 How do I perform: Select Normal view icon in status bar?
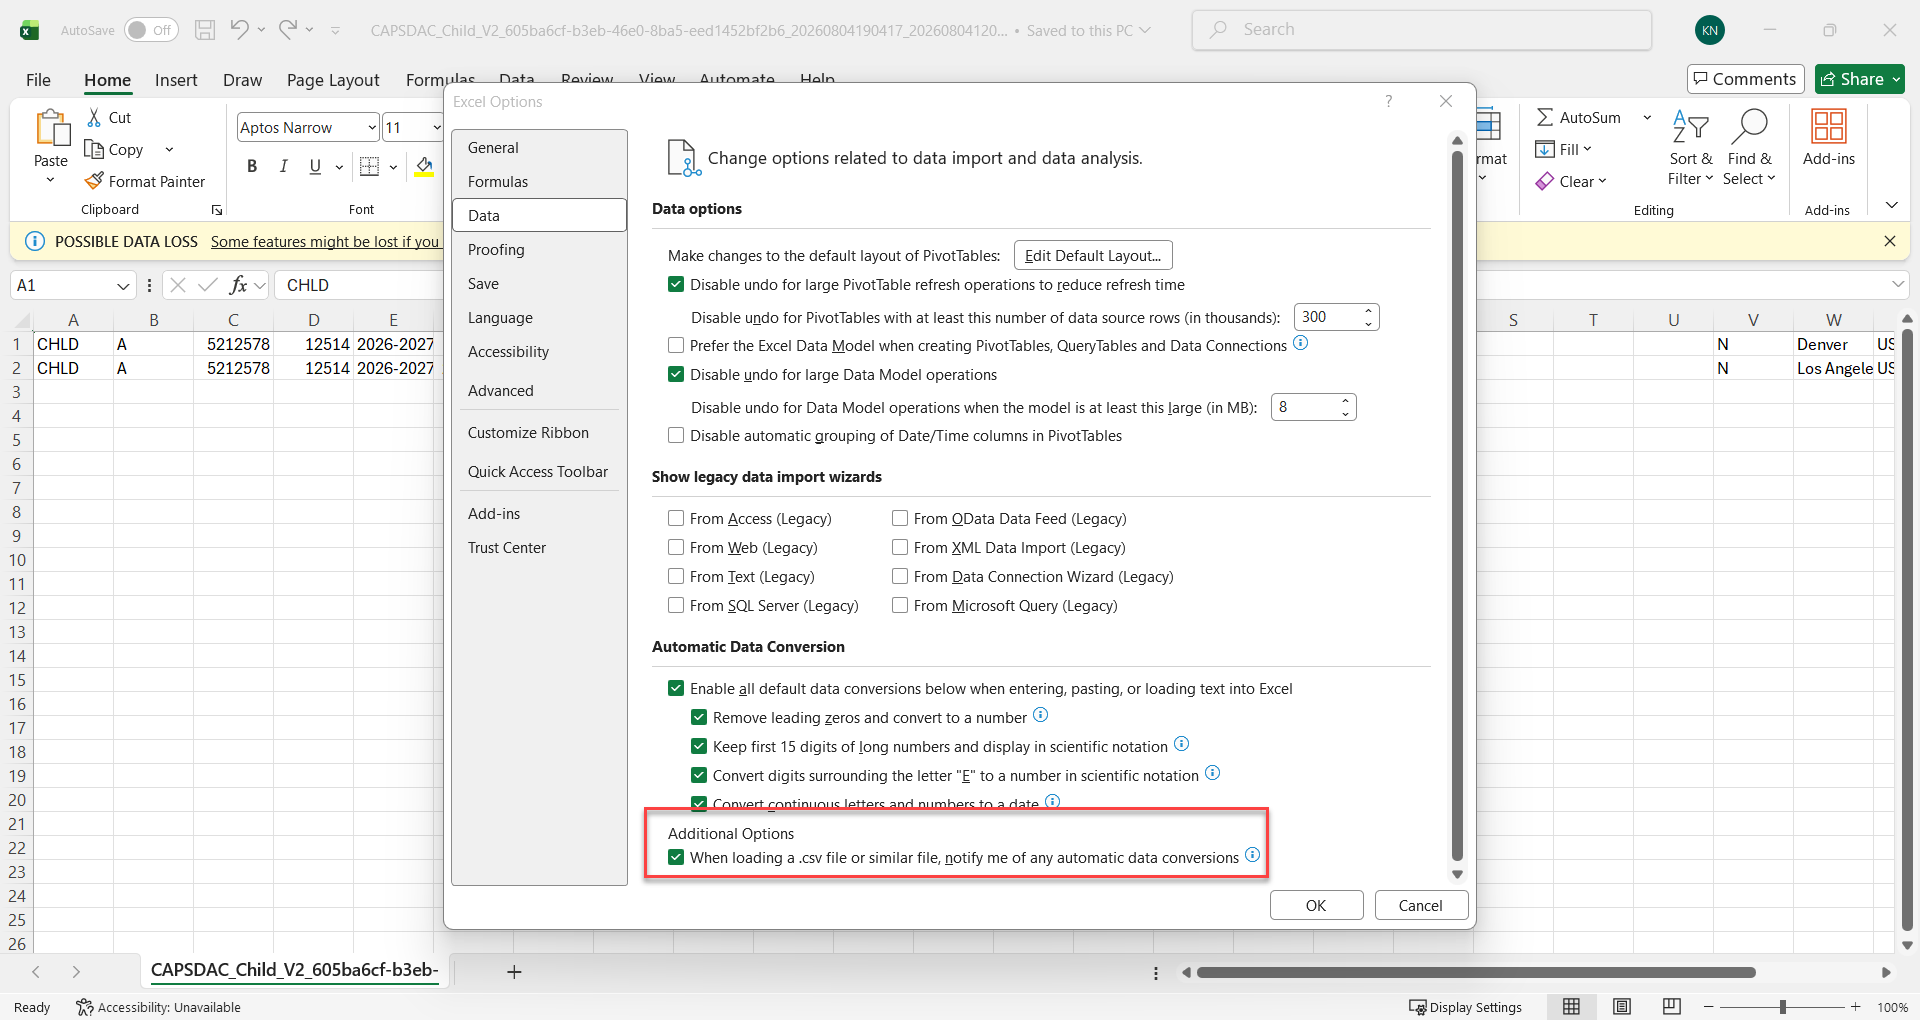click(x=1572, y=1007)
